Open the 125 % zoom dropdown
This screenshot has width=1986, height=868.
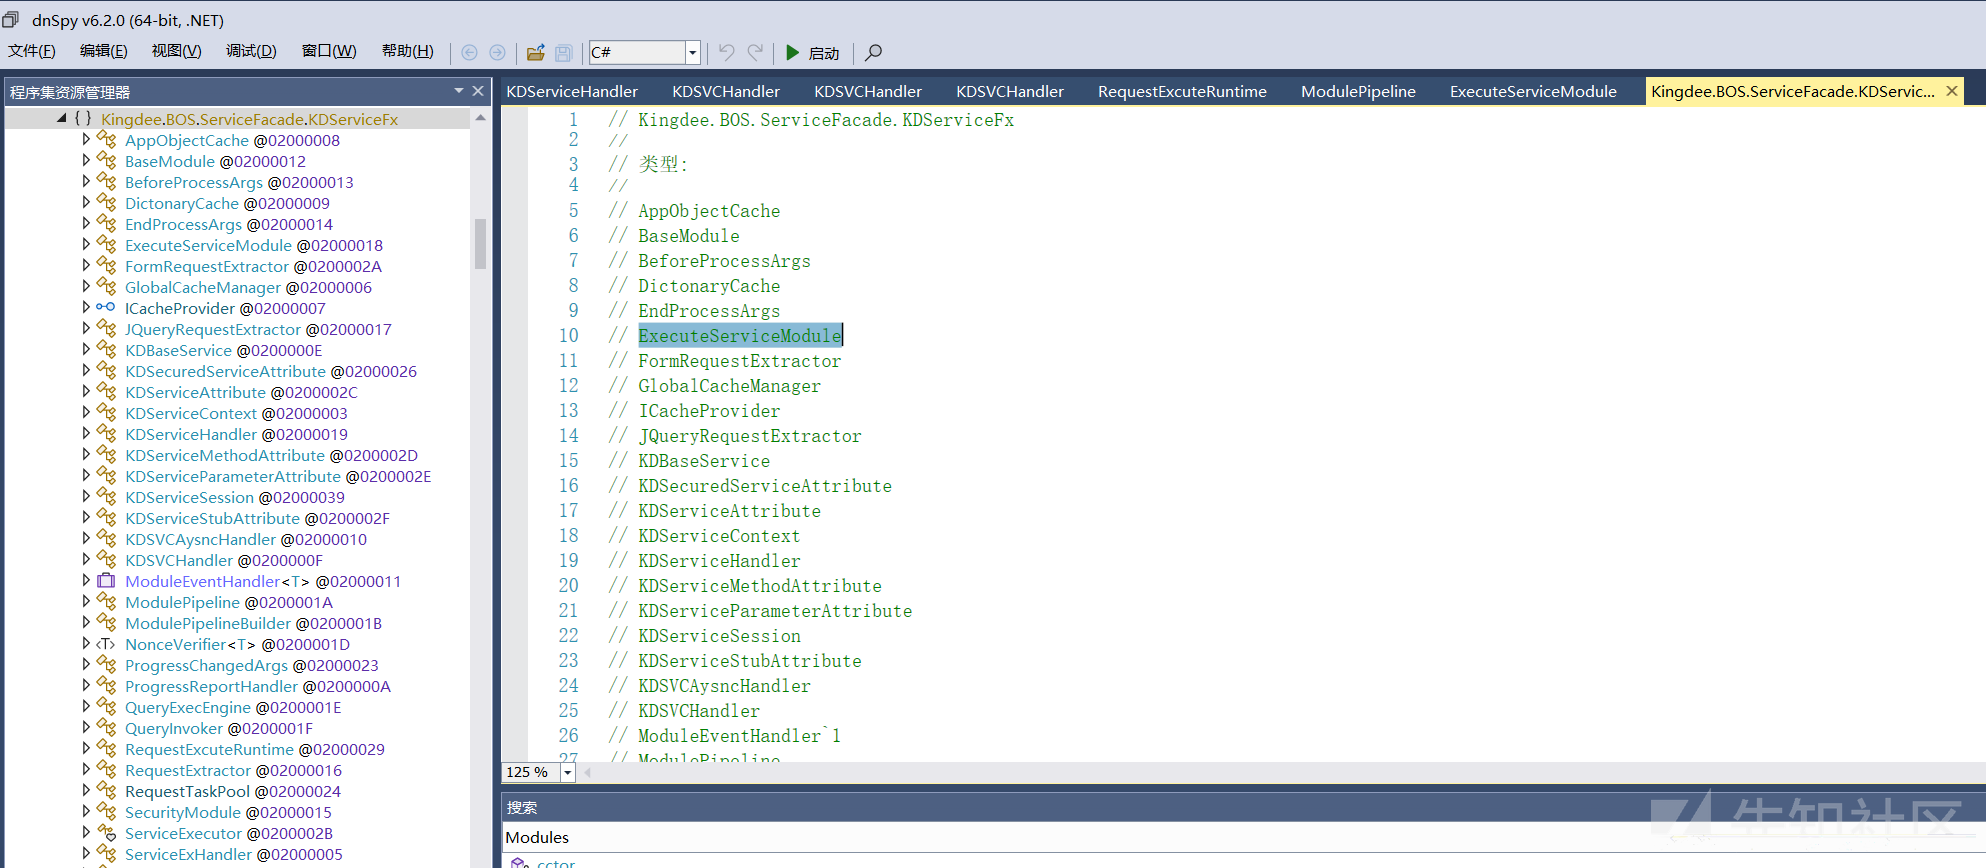[568, 772]
